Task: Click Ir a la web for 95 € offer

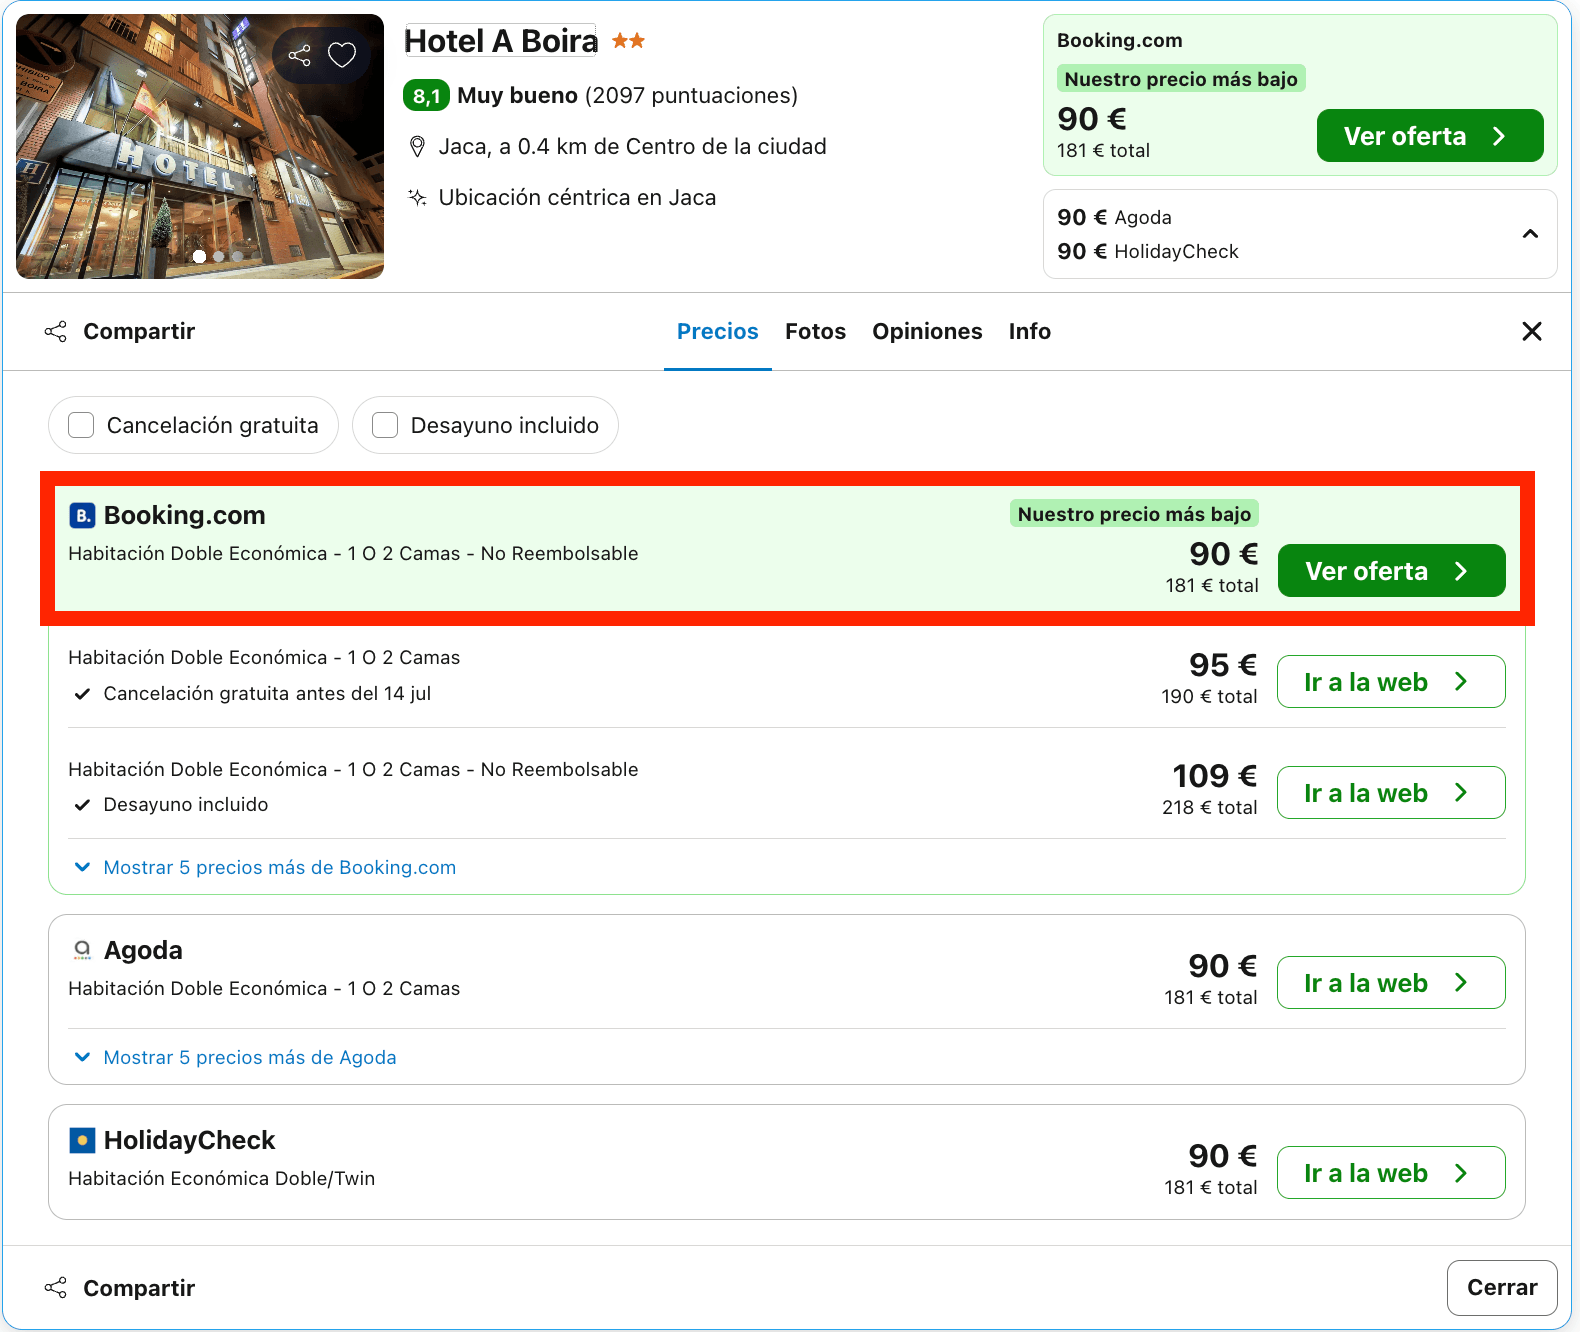Action: click(x=1391, y=681)
